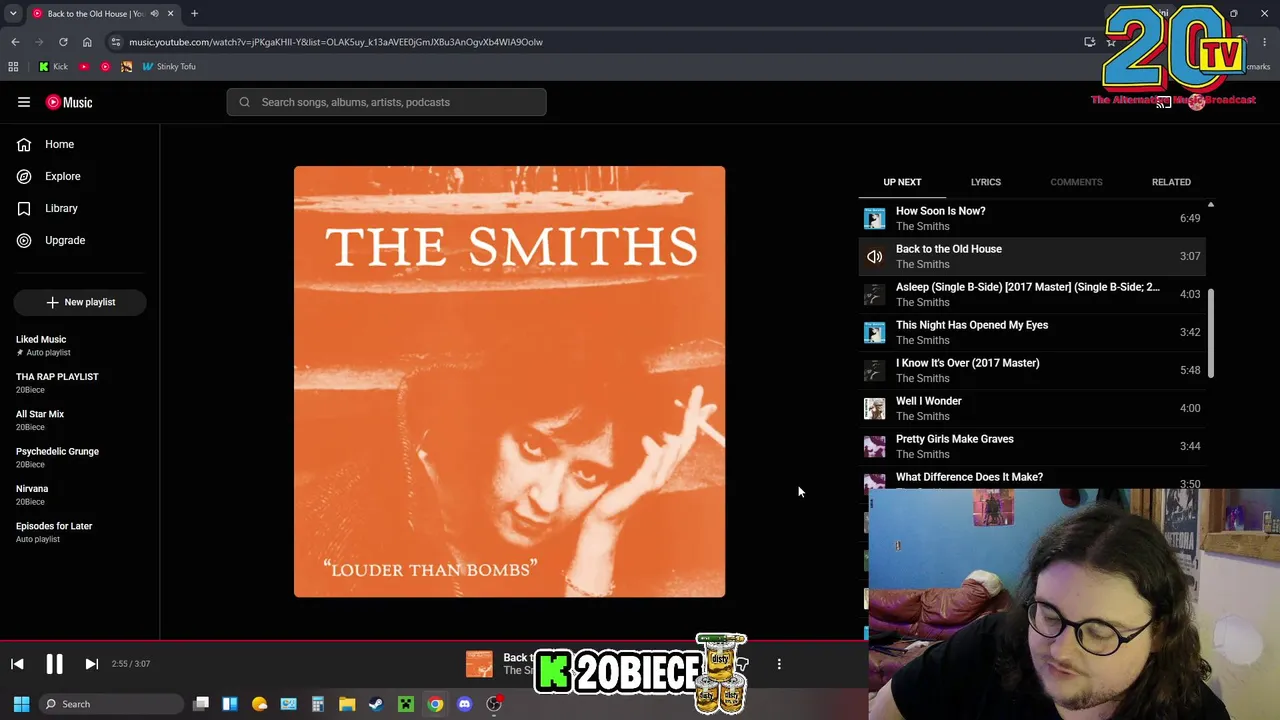Viewport: 1280px width, 720px height.
Task: Launch Steam from the taskbar
Action: (376, 704)
